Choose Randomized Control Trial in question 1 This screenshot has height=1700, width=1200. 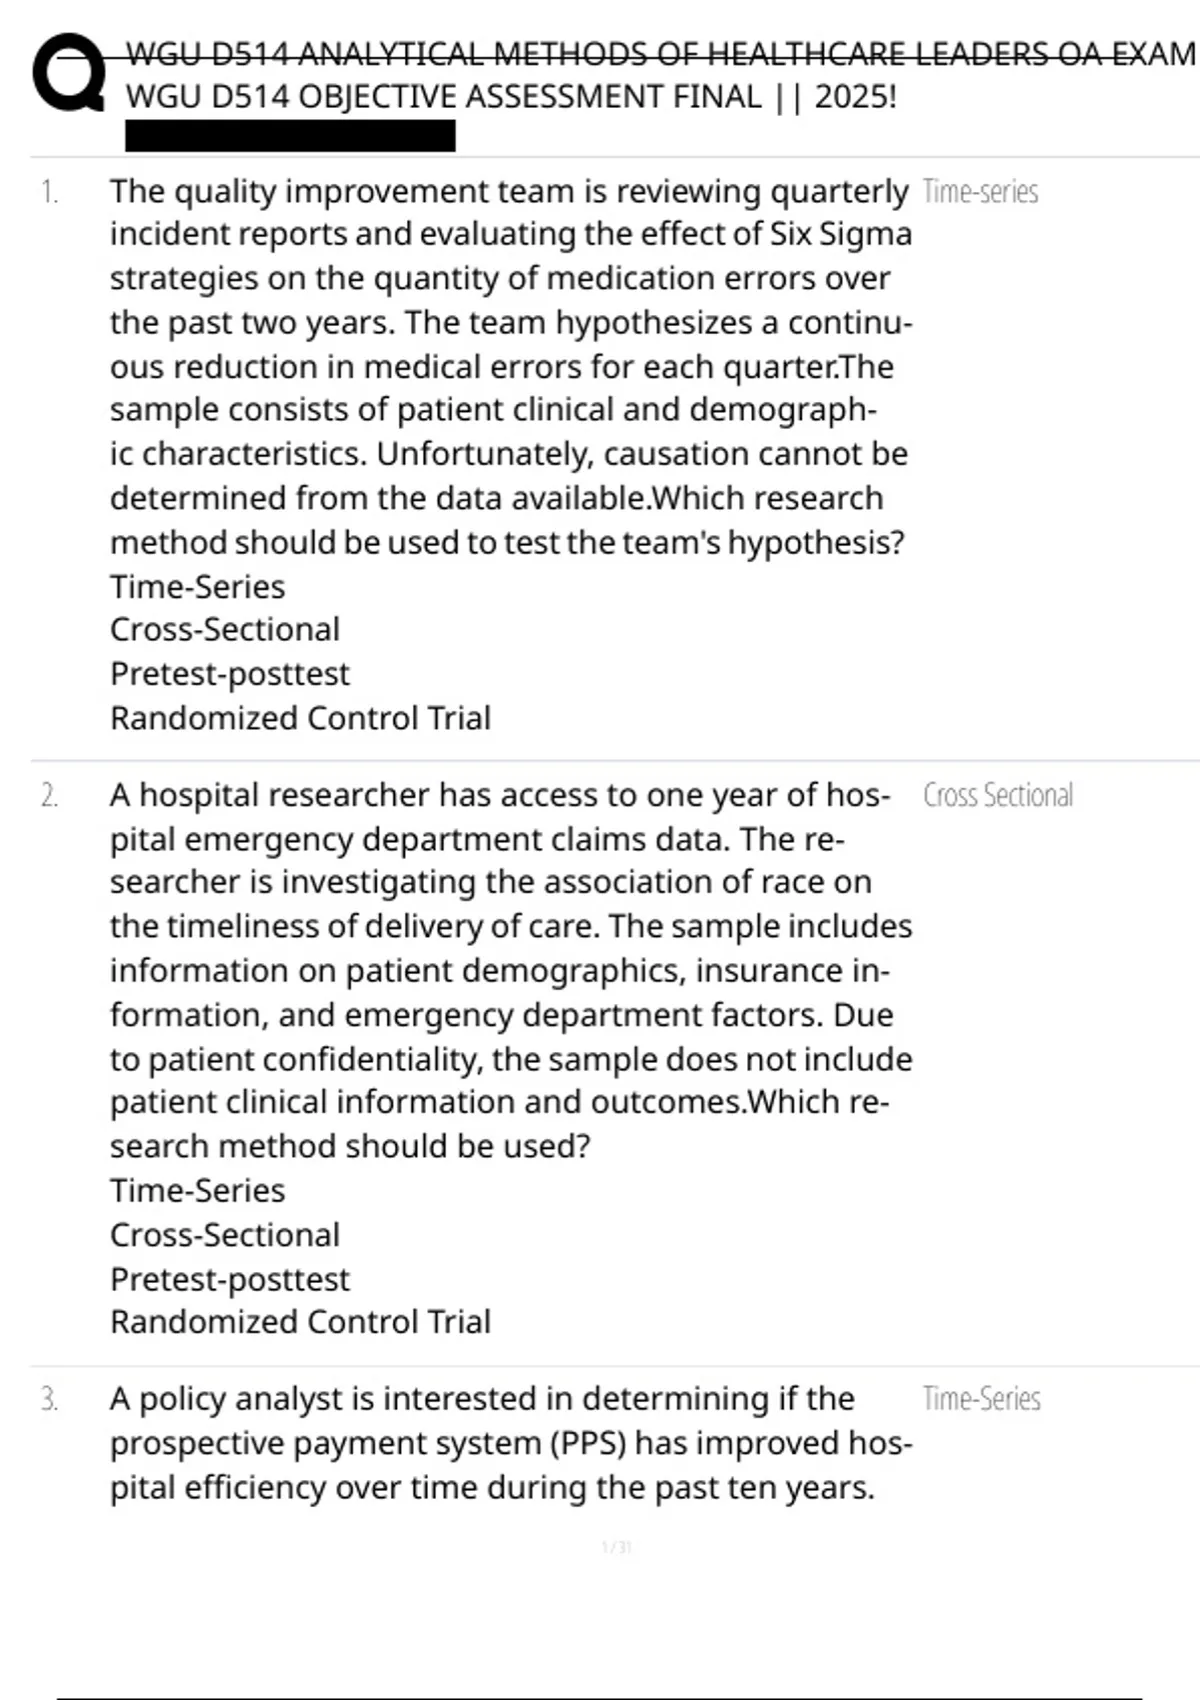(300, 718)
